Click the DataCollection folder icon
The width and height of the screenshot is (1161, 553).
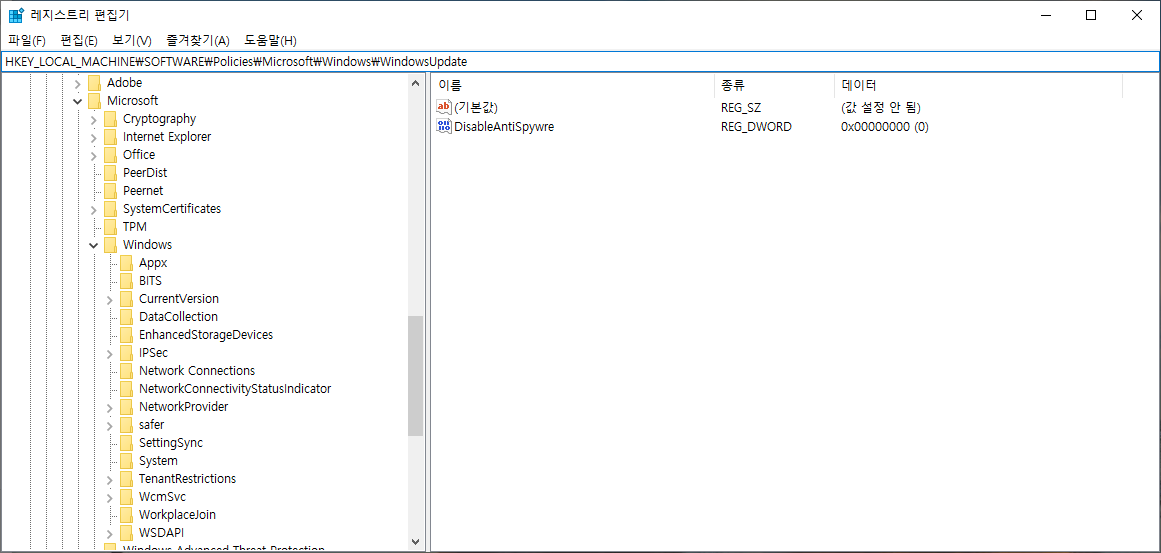coord(127,317)
